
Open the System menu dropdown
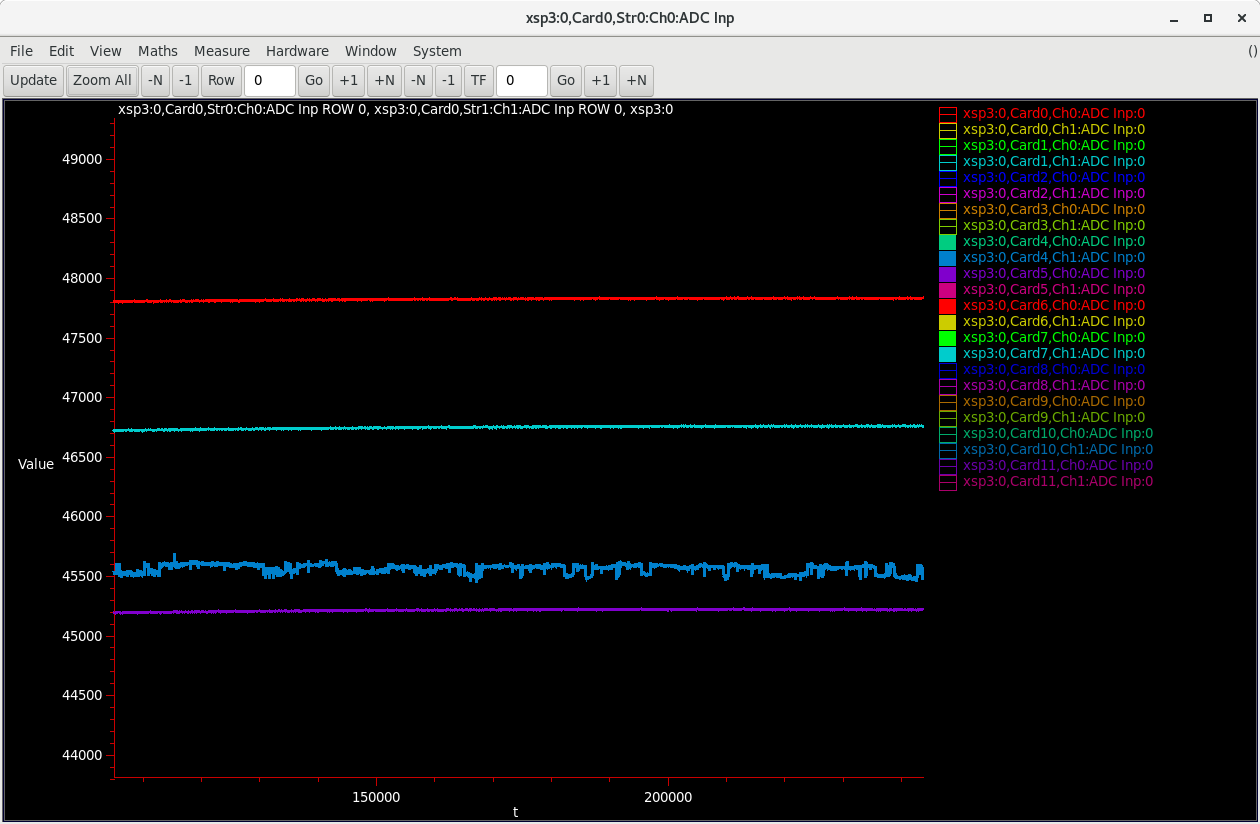(x=437, y=51)
